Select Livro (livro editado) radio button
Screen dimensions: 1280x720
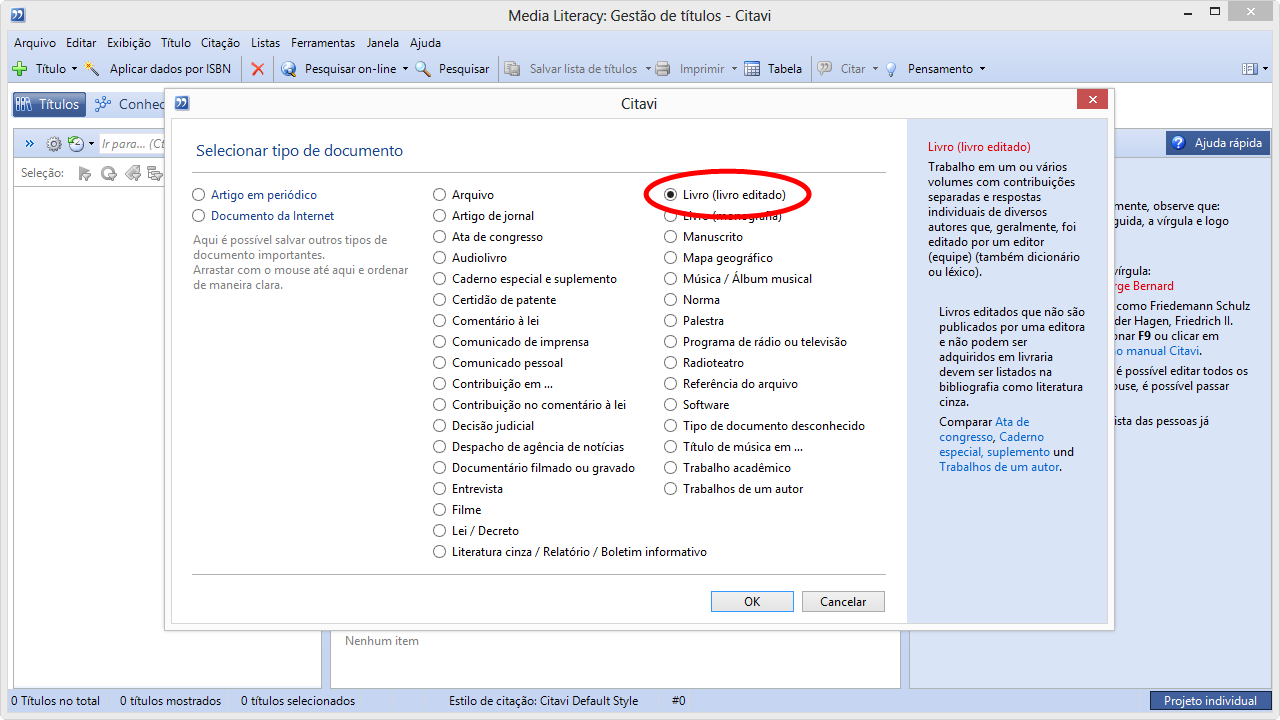coord(671,195)
